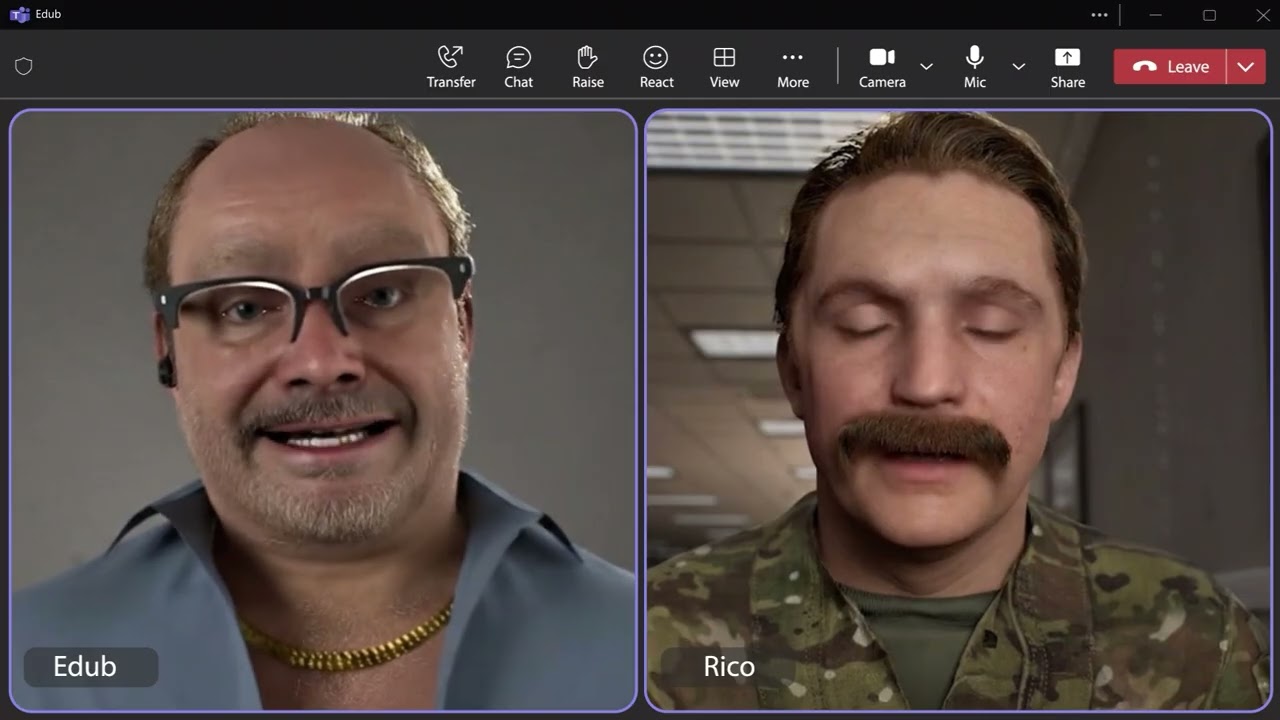Viewport: 1280px width, 720px height.
Task: Close the Teams meeting window
Action: pos(1262,14)
